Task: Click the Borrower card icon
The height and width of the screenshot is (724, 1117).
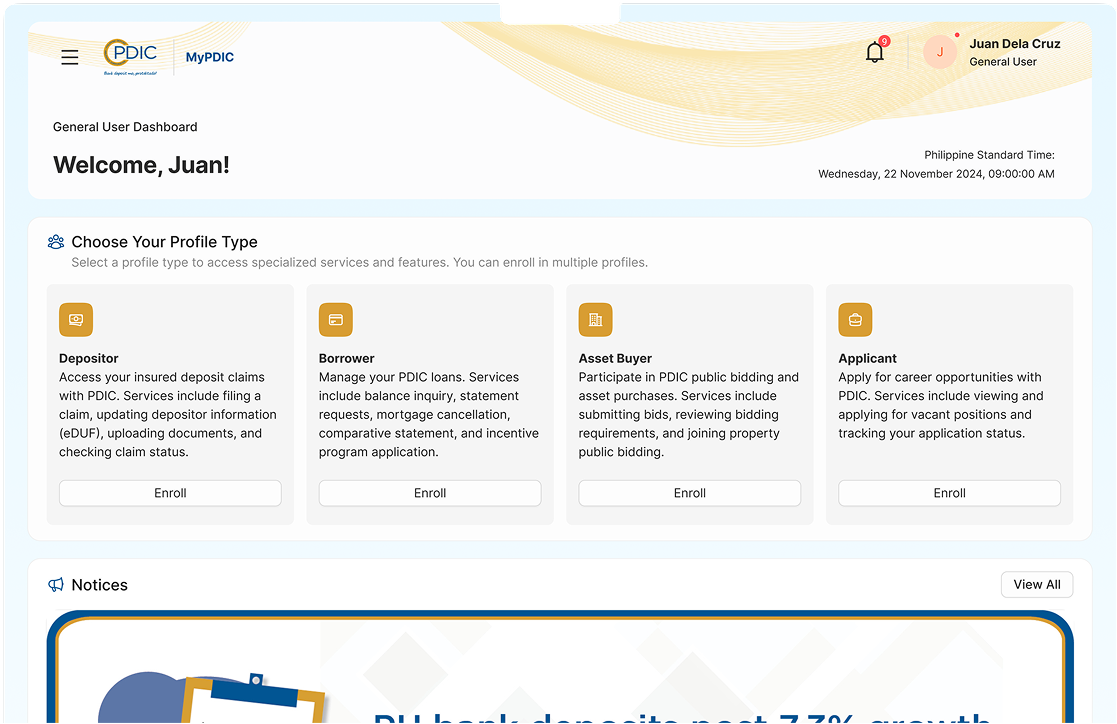Action: point(336,320)
